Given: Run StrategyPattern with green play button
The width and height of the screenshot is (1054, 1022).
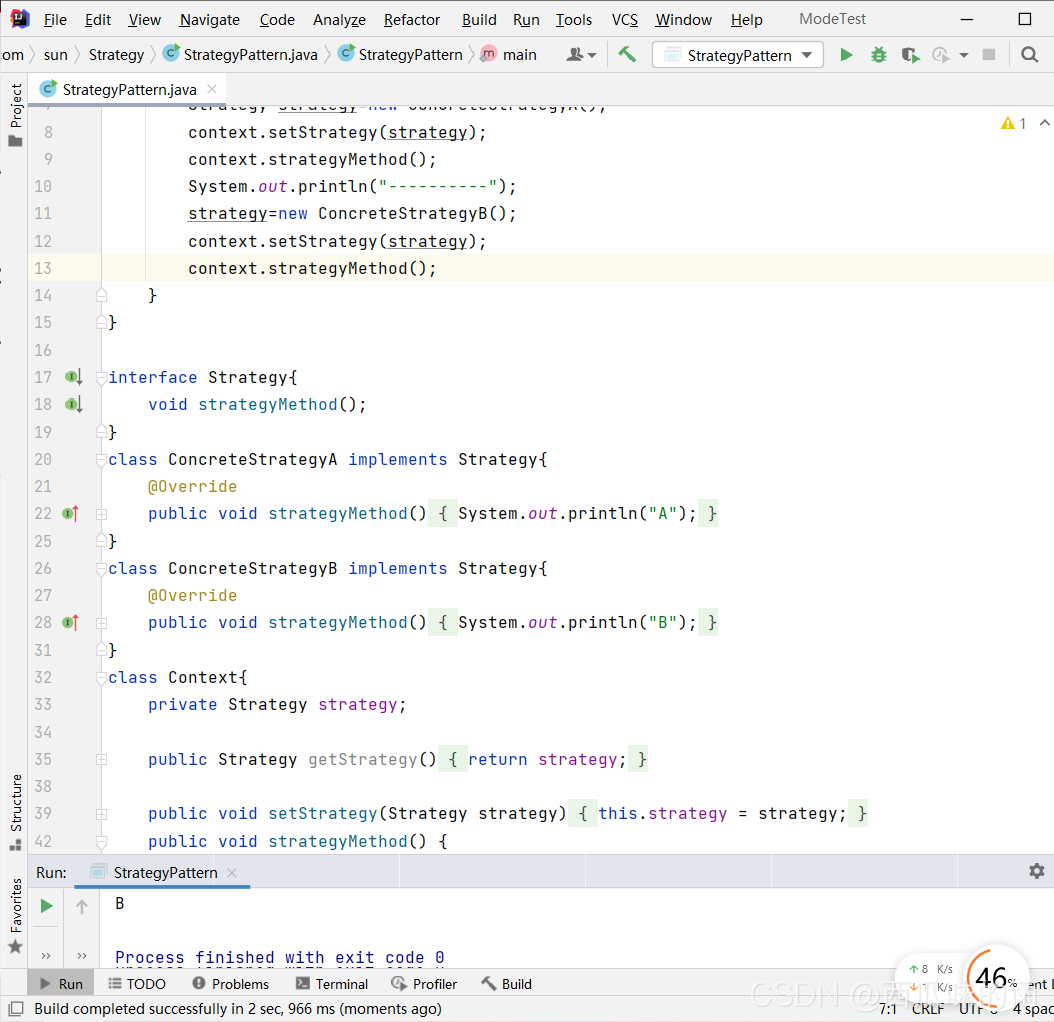Looking at the screenshot, I should [x=846, y=55].
